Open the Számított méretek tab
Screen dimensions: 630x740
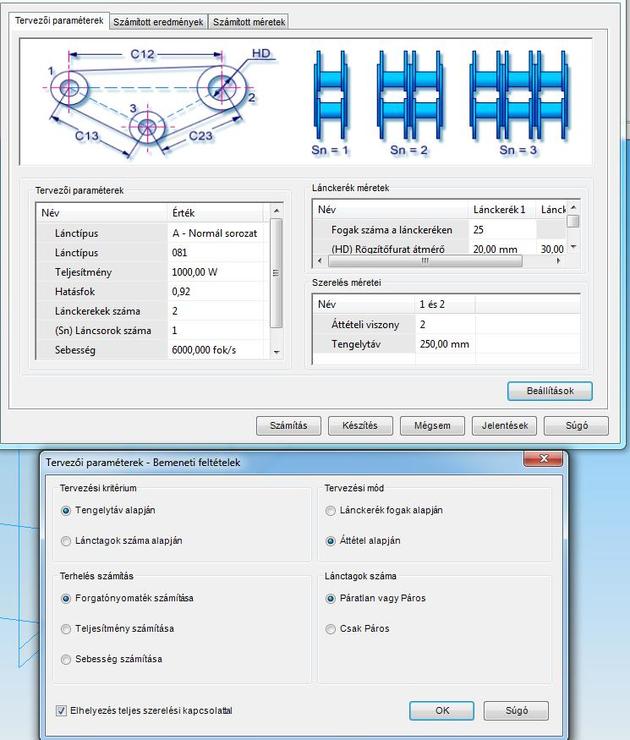tap(249, 22)
